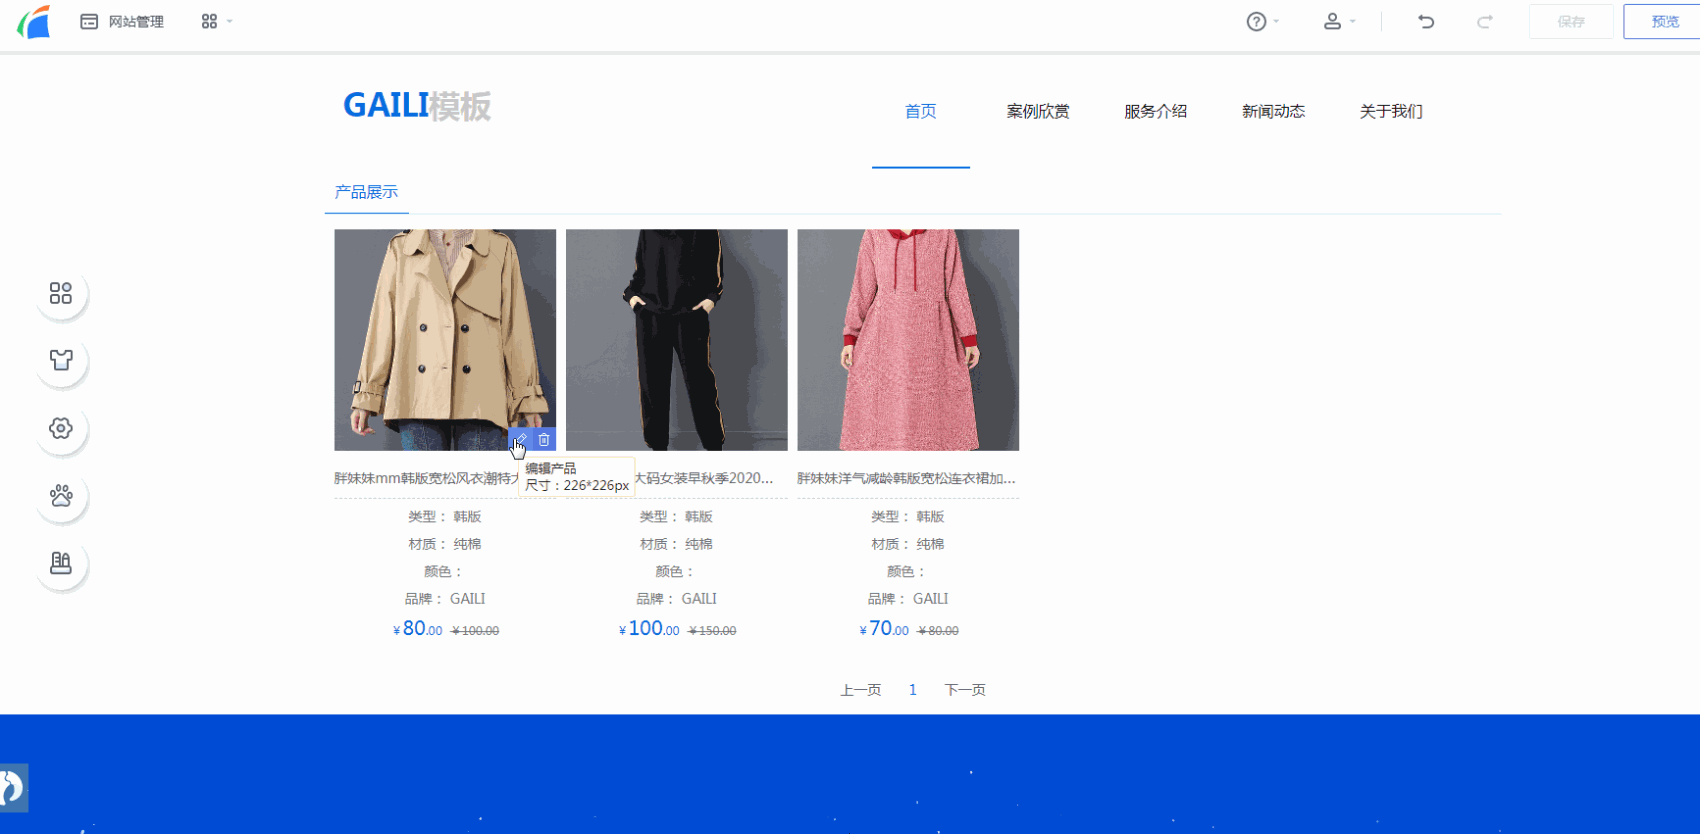This screenshot has height=834, width=1700.
Task: Click the undo arrow icon
Action: [x=1426, y=21]
